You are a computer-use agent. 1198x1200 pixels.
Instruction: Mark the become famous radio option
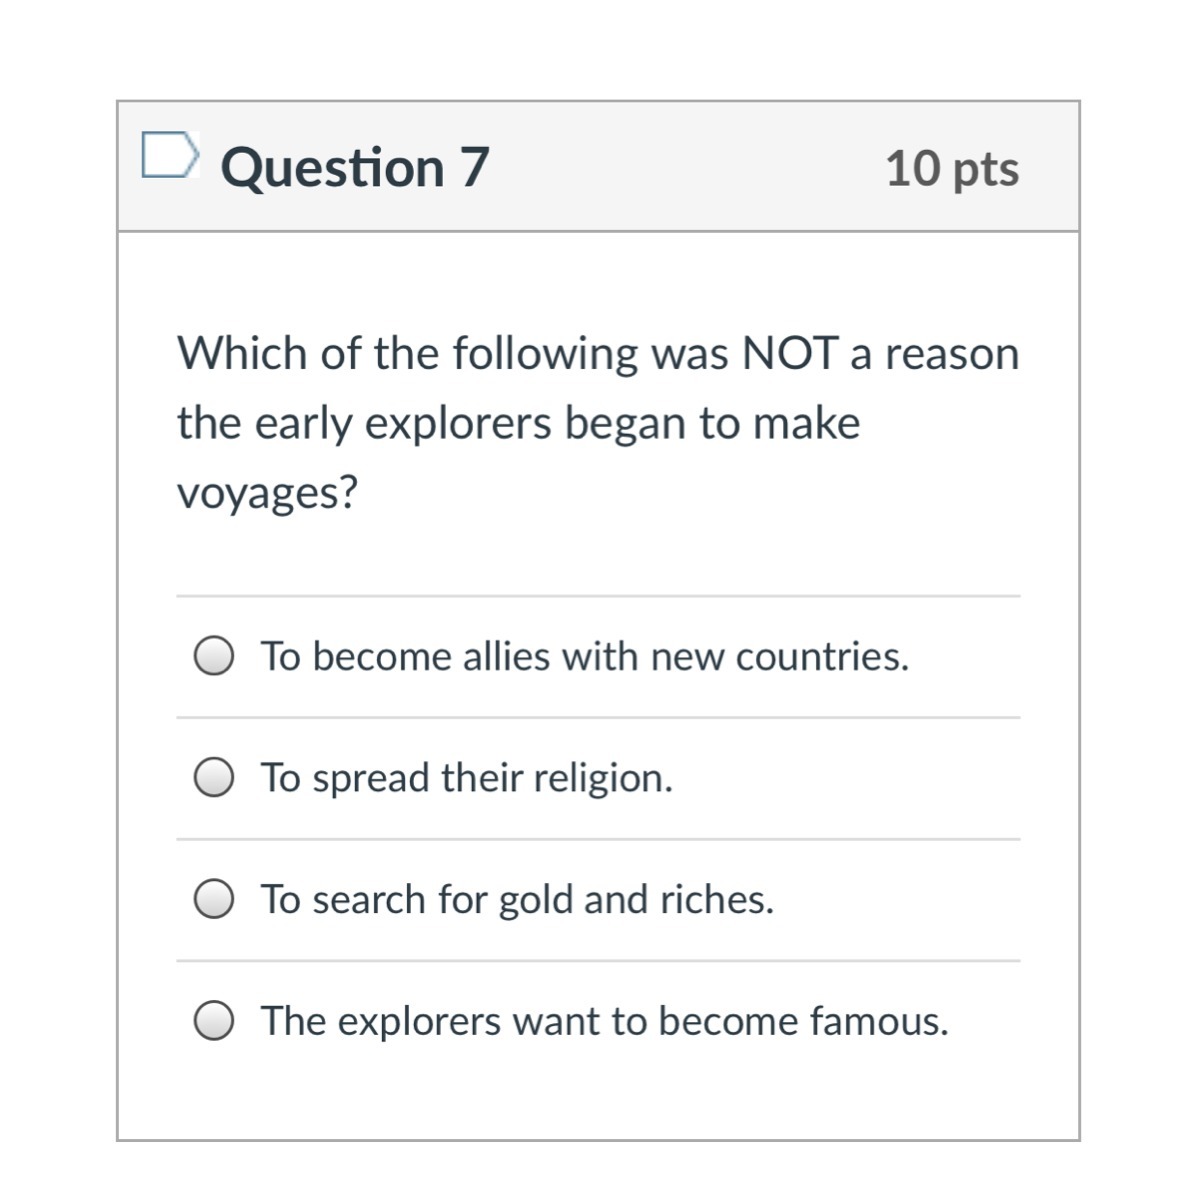pyautogui.click(x=214, y=1022)
